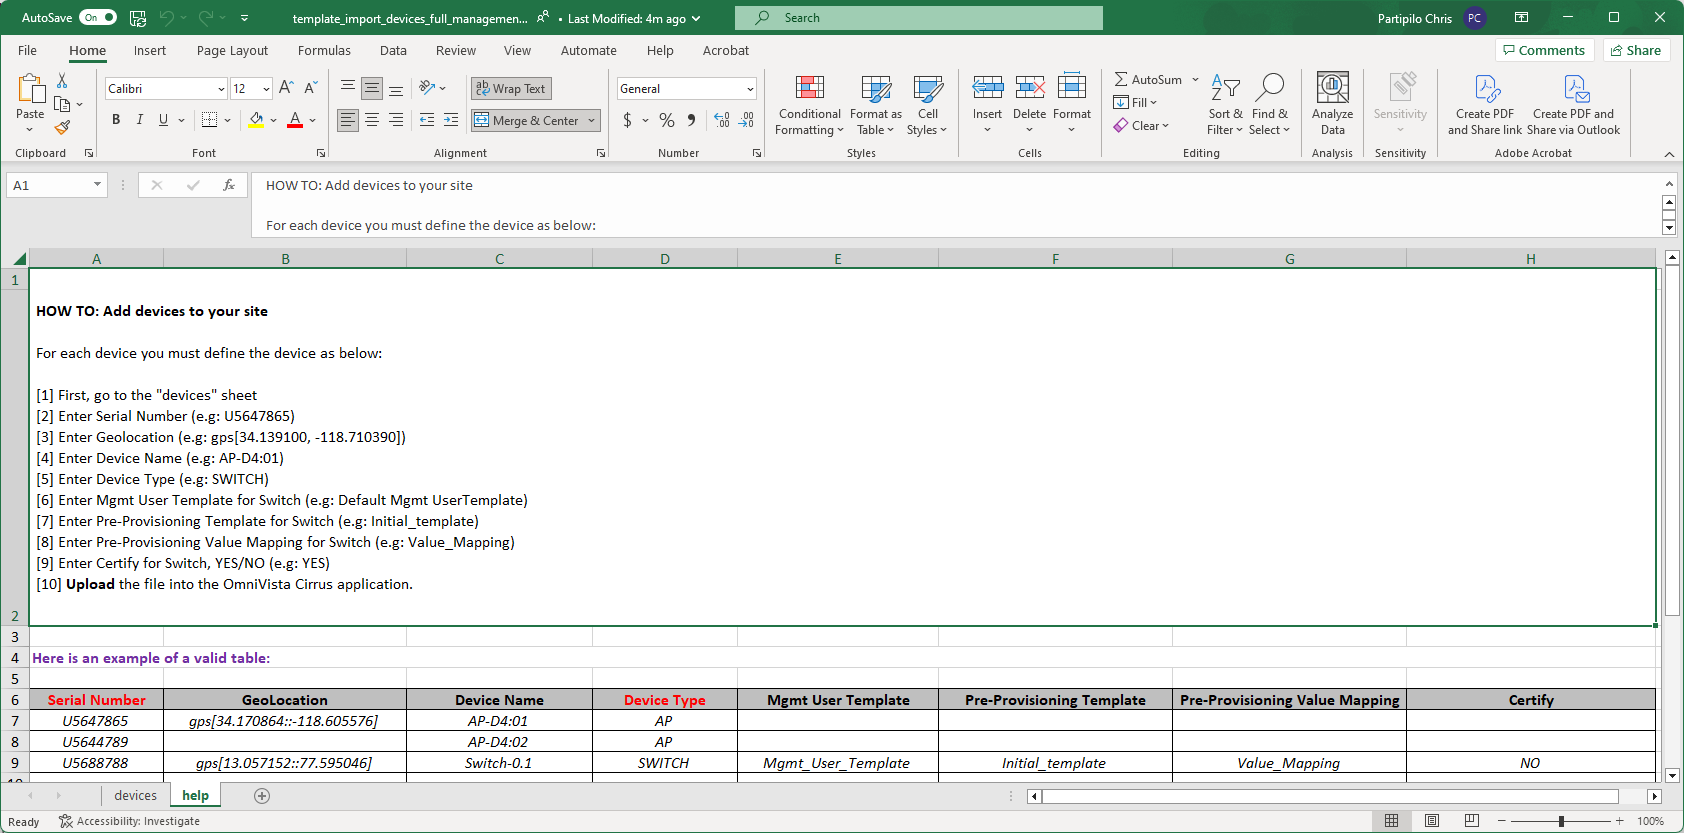Screen dimensions: 1684x833
Task: Apply percent style to the cell
Action: click(667, 120)
